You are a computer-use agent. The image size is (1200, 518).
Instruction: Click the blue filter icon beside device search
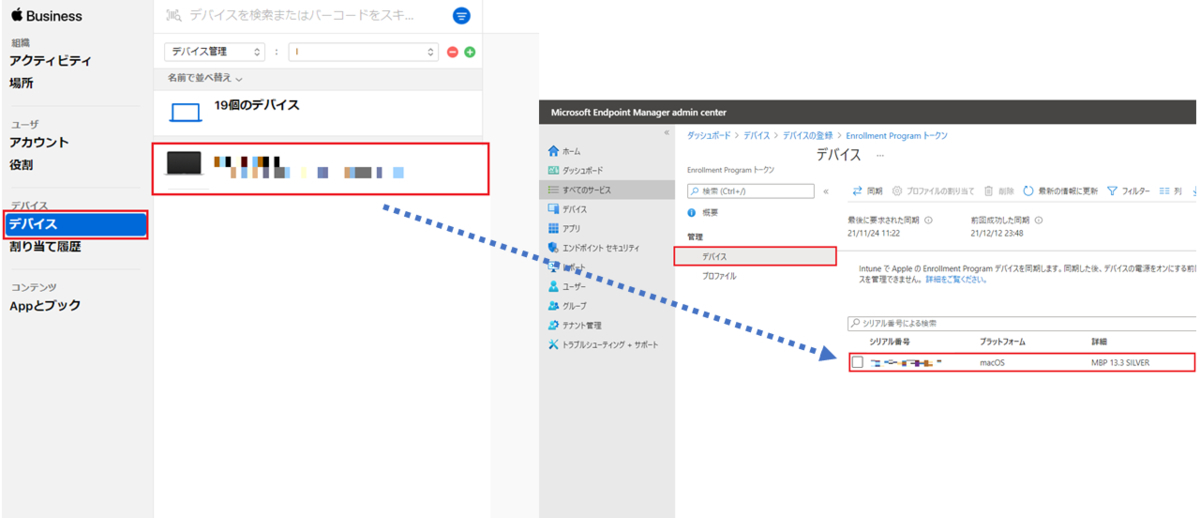[x=461, y=16]
